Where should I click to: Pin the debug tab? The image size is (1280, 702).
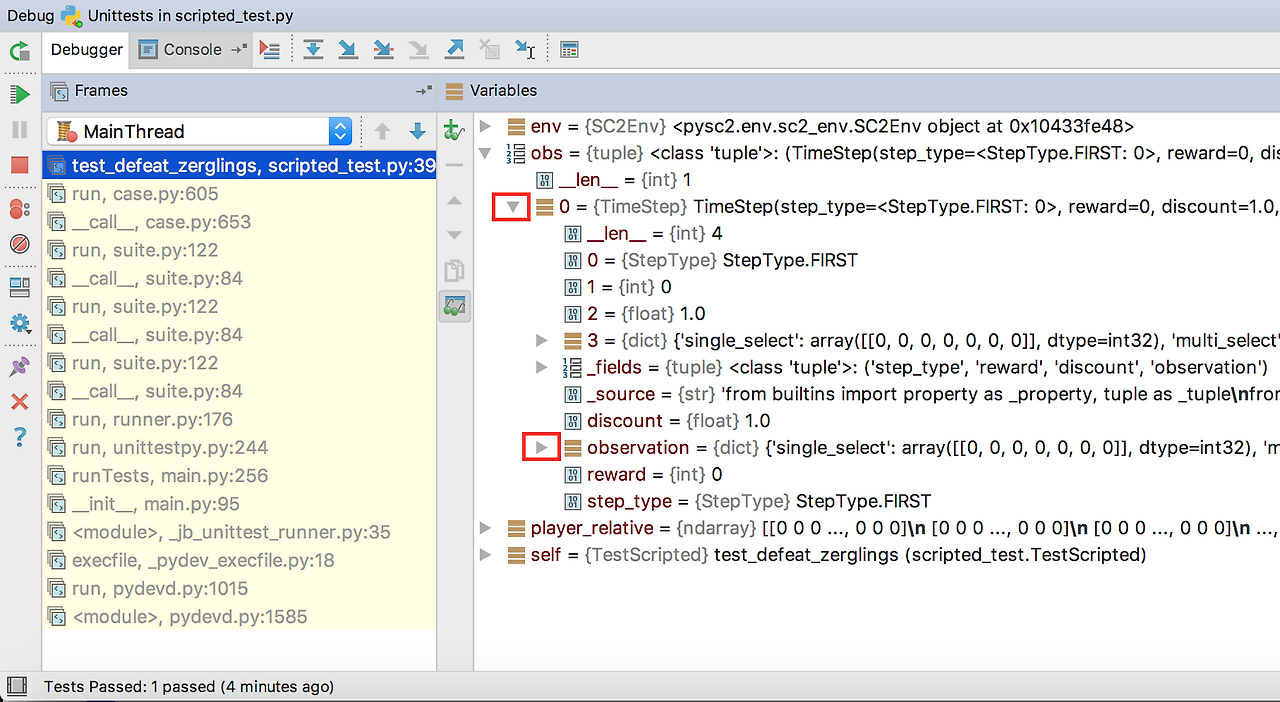tap(19, 367)
